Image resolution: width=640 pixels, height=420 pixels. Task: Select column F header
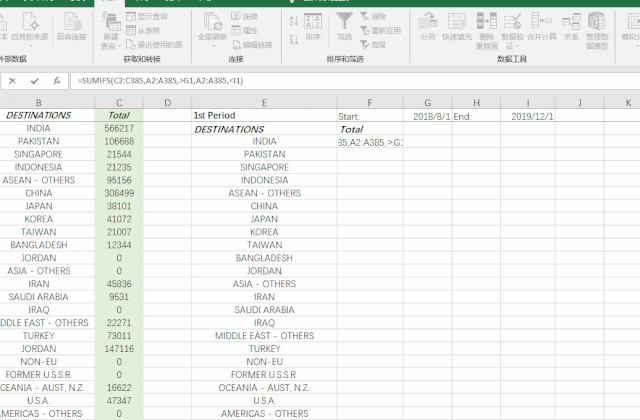pyautogui.click(x=370, y=103)
